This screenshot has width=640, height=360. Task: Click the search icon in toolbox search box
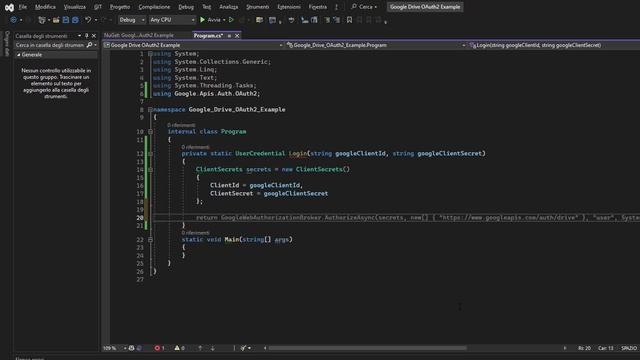coord(89,45)
